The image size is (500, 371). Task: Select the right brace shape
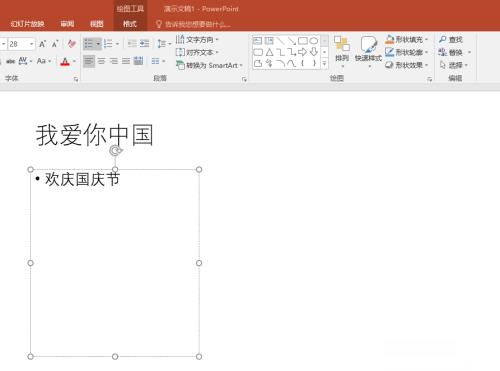314,63
